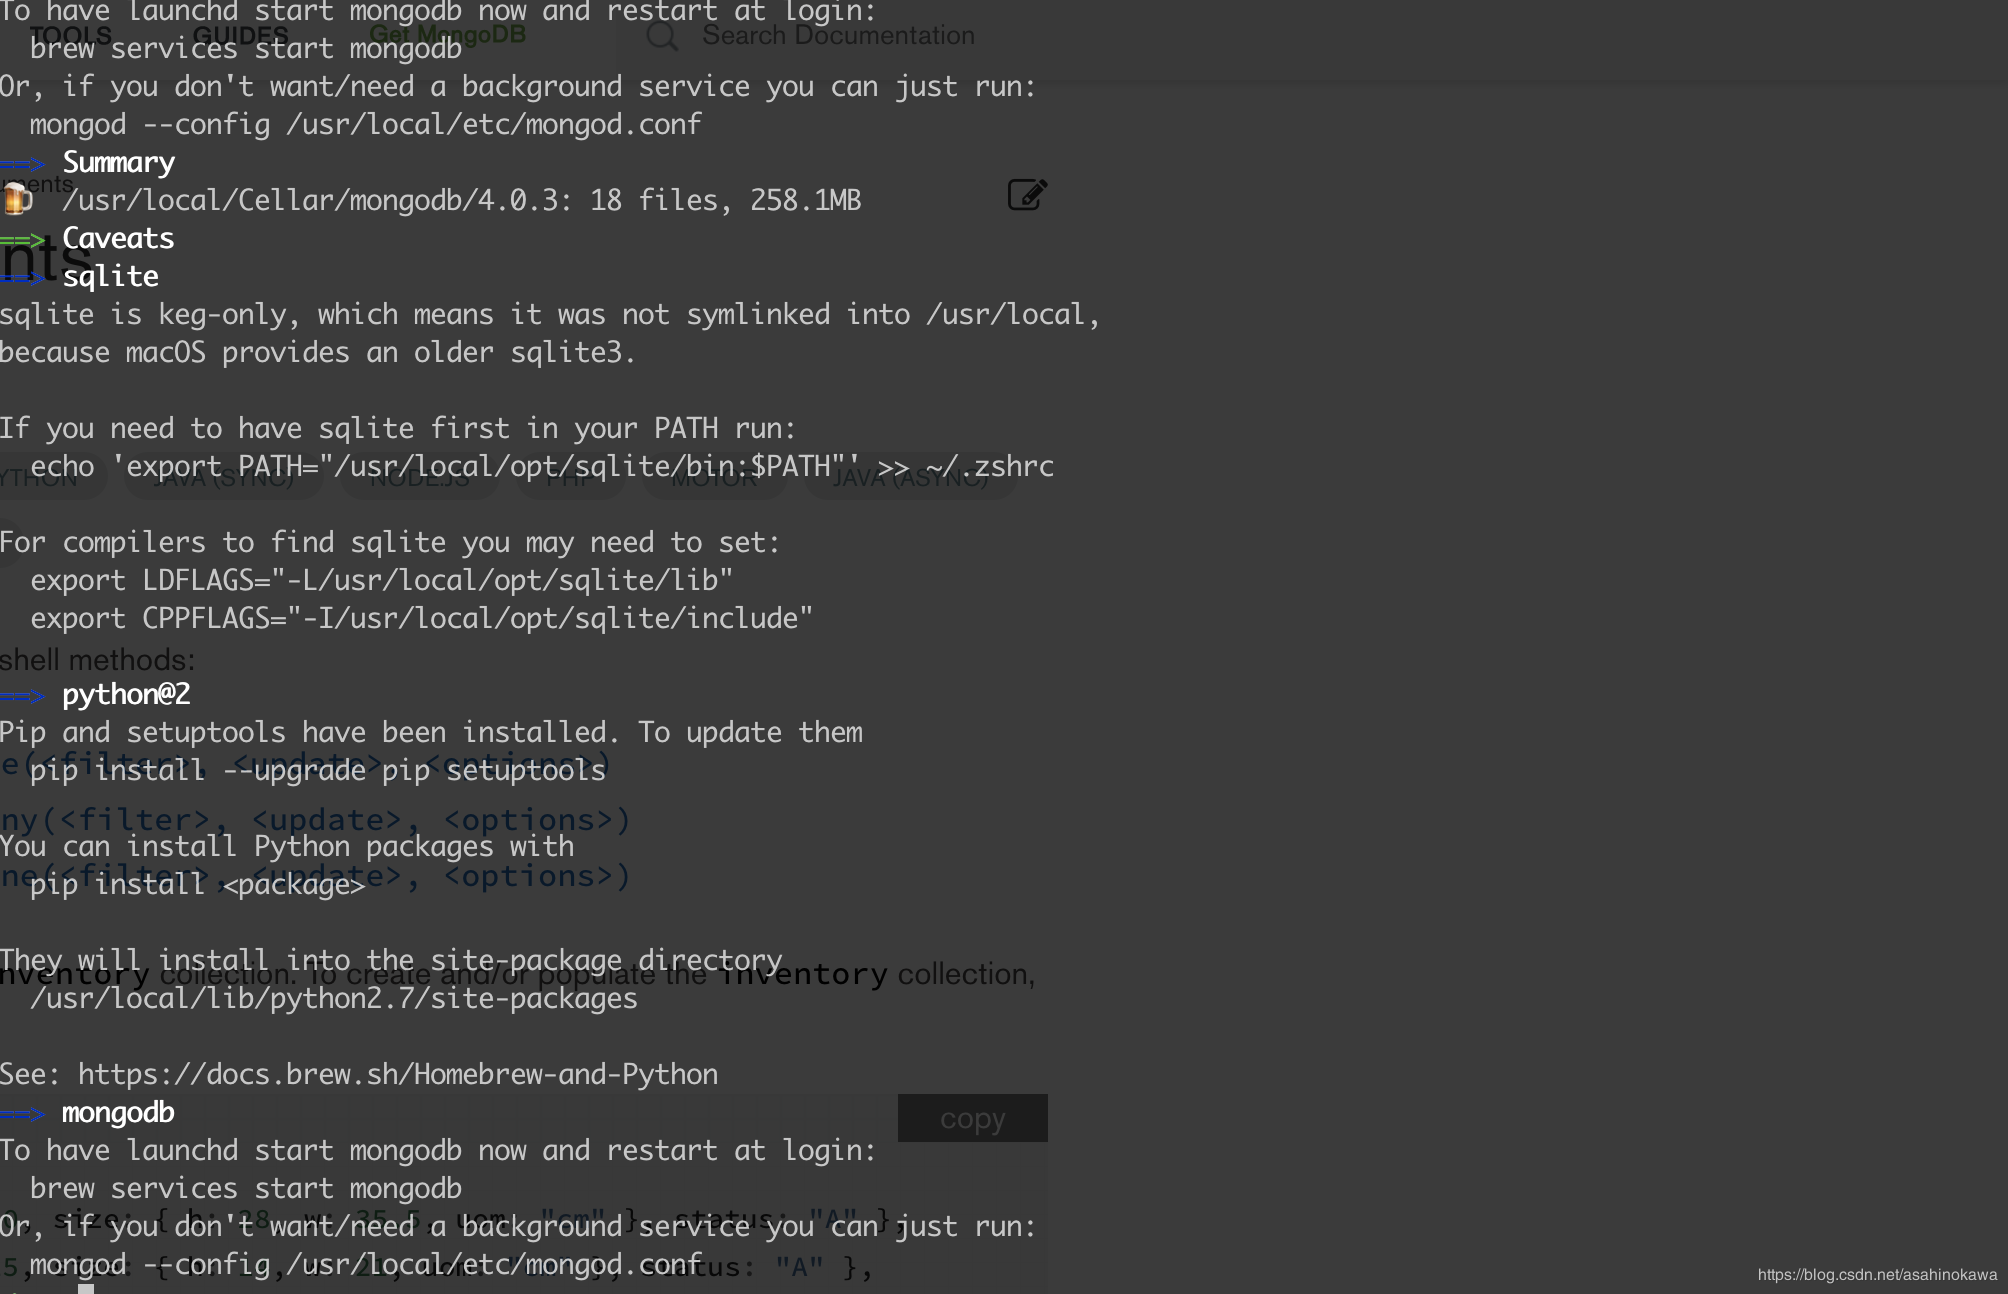Select the NODE.JS language tab
This screenshot has height=1294, width=2008.
click(419, 478)
